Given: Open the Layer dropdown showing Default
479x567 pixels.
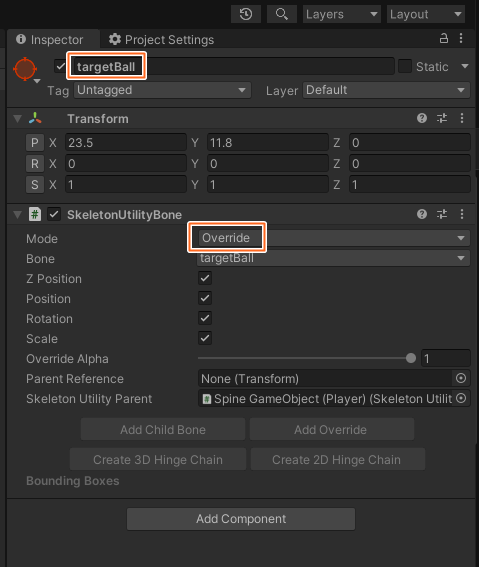Looking at the screenshot, I should pos(386,90).
